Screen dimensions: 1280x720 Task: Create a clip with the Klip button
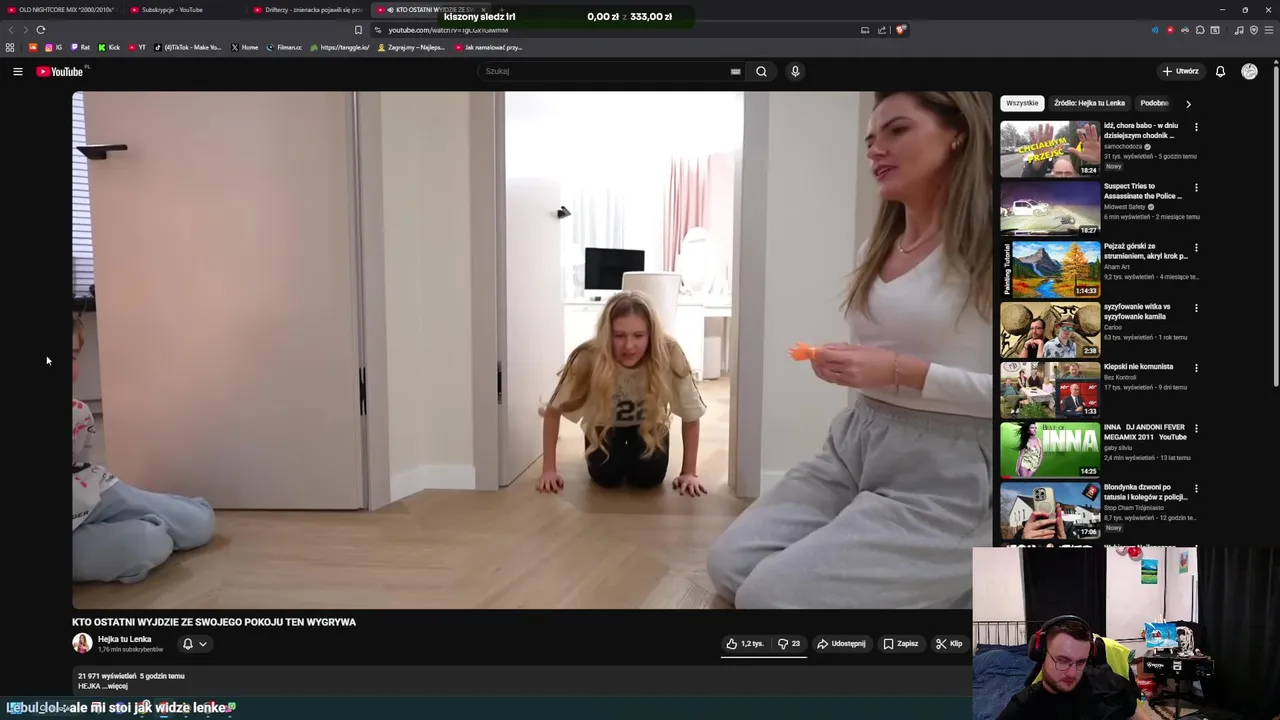tap(949, 644)
